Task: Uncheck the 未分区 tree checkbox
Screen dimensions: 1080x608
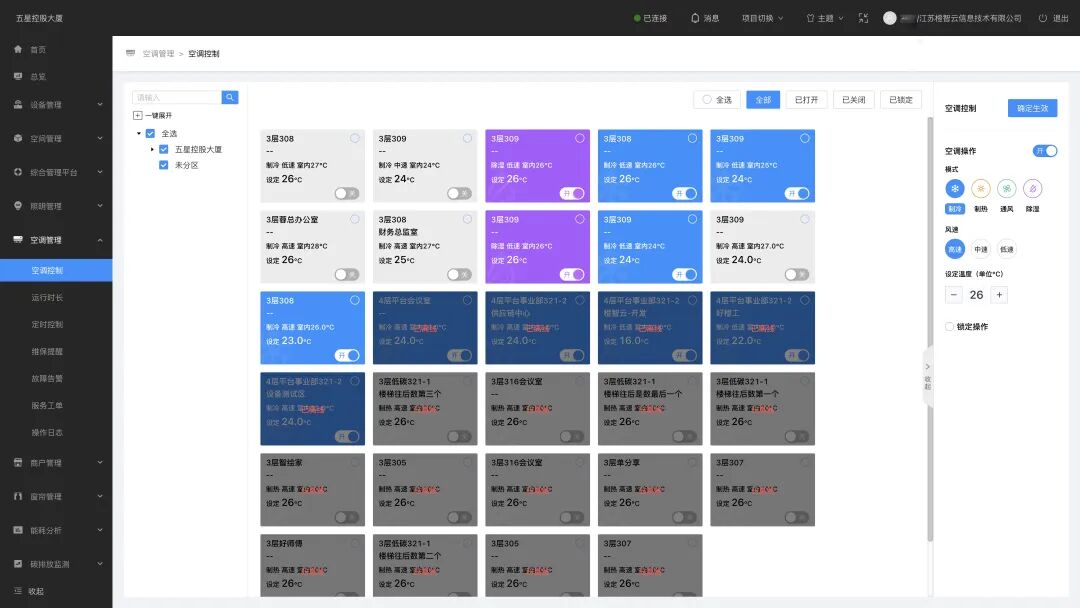Action: click(163, 165)
